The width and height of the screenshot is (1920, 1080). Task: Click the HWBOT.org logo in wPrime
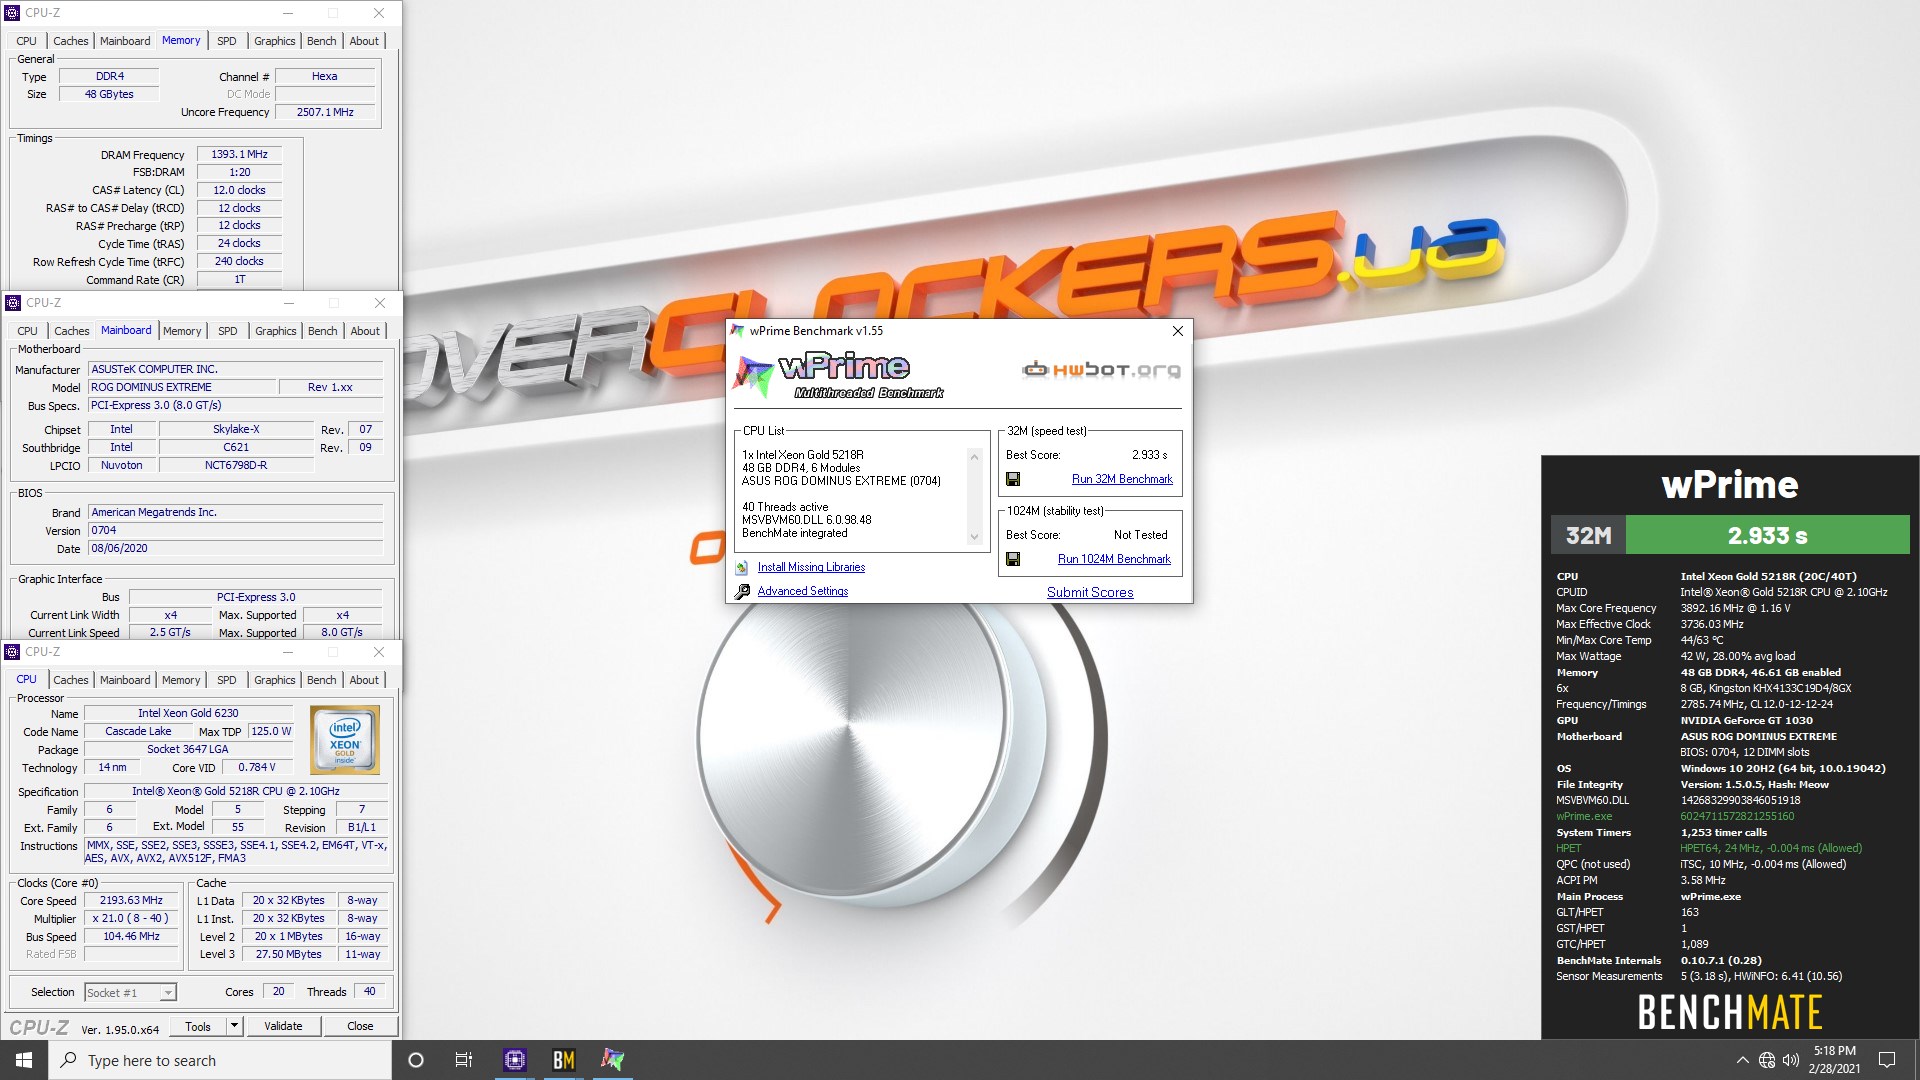[x=1101, y=370]
